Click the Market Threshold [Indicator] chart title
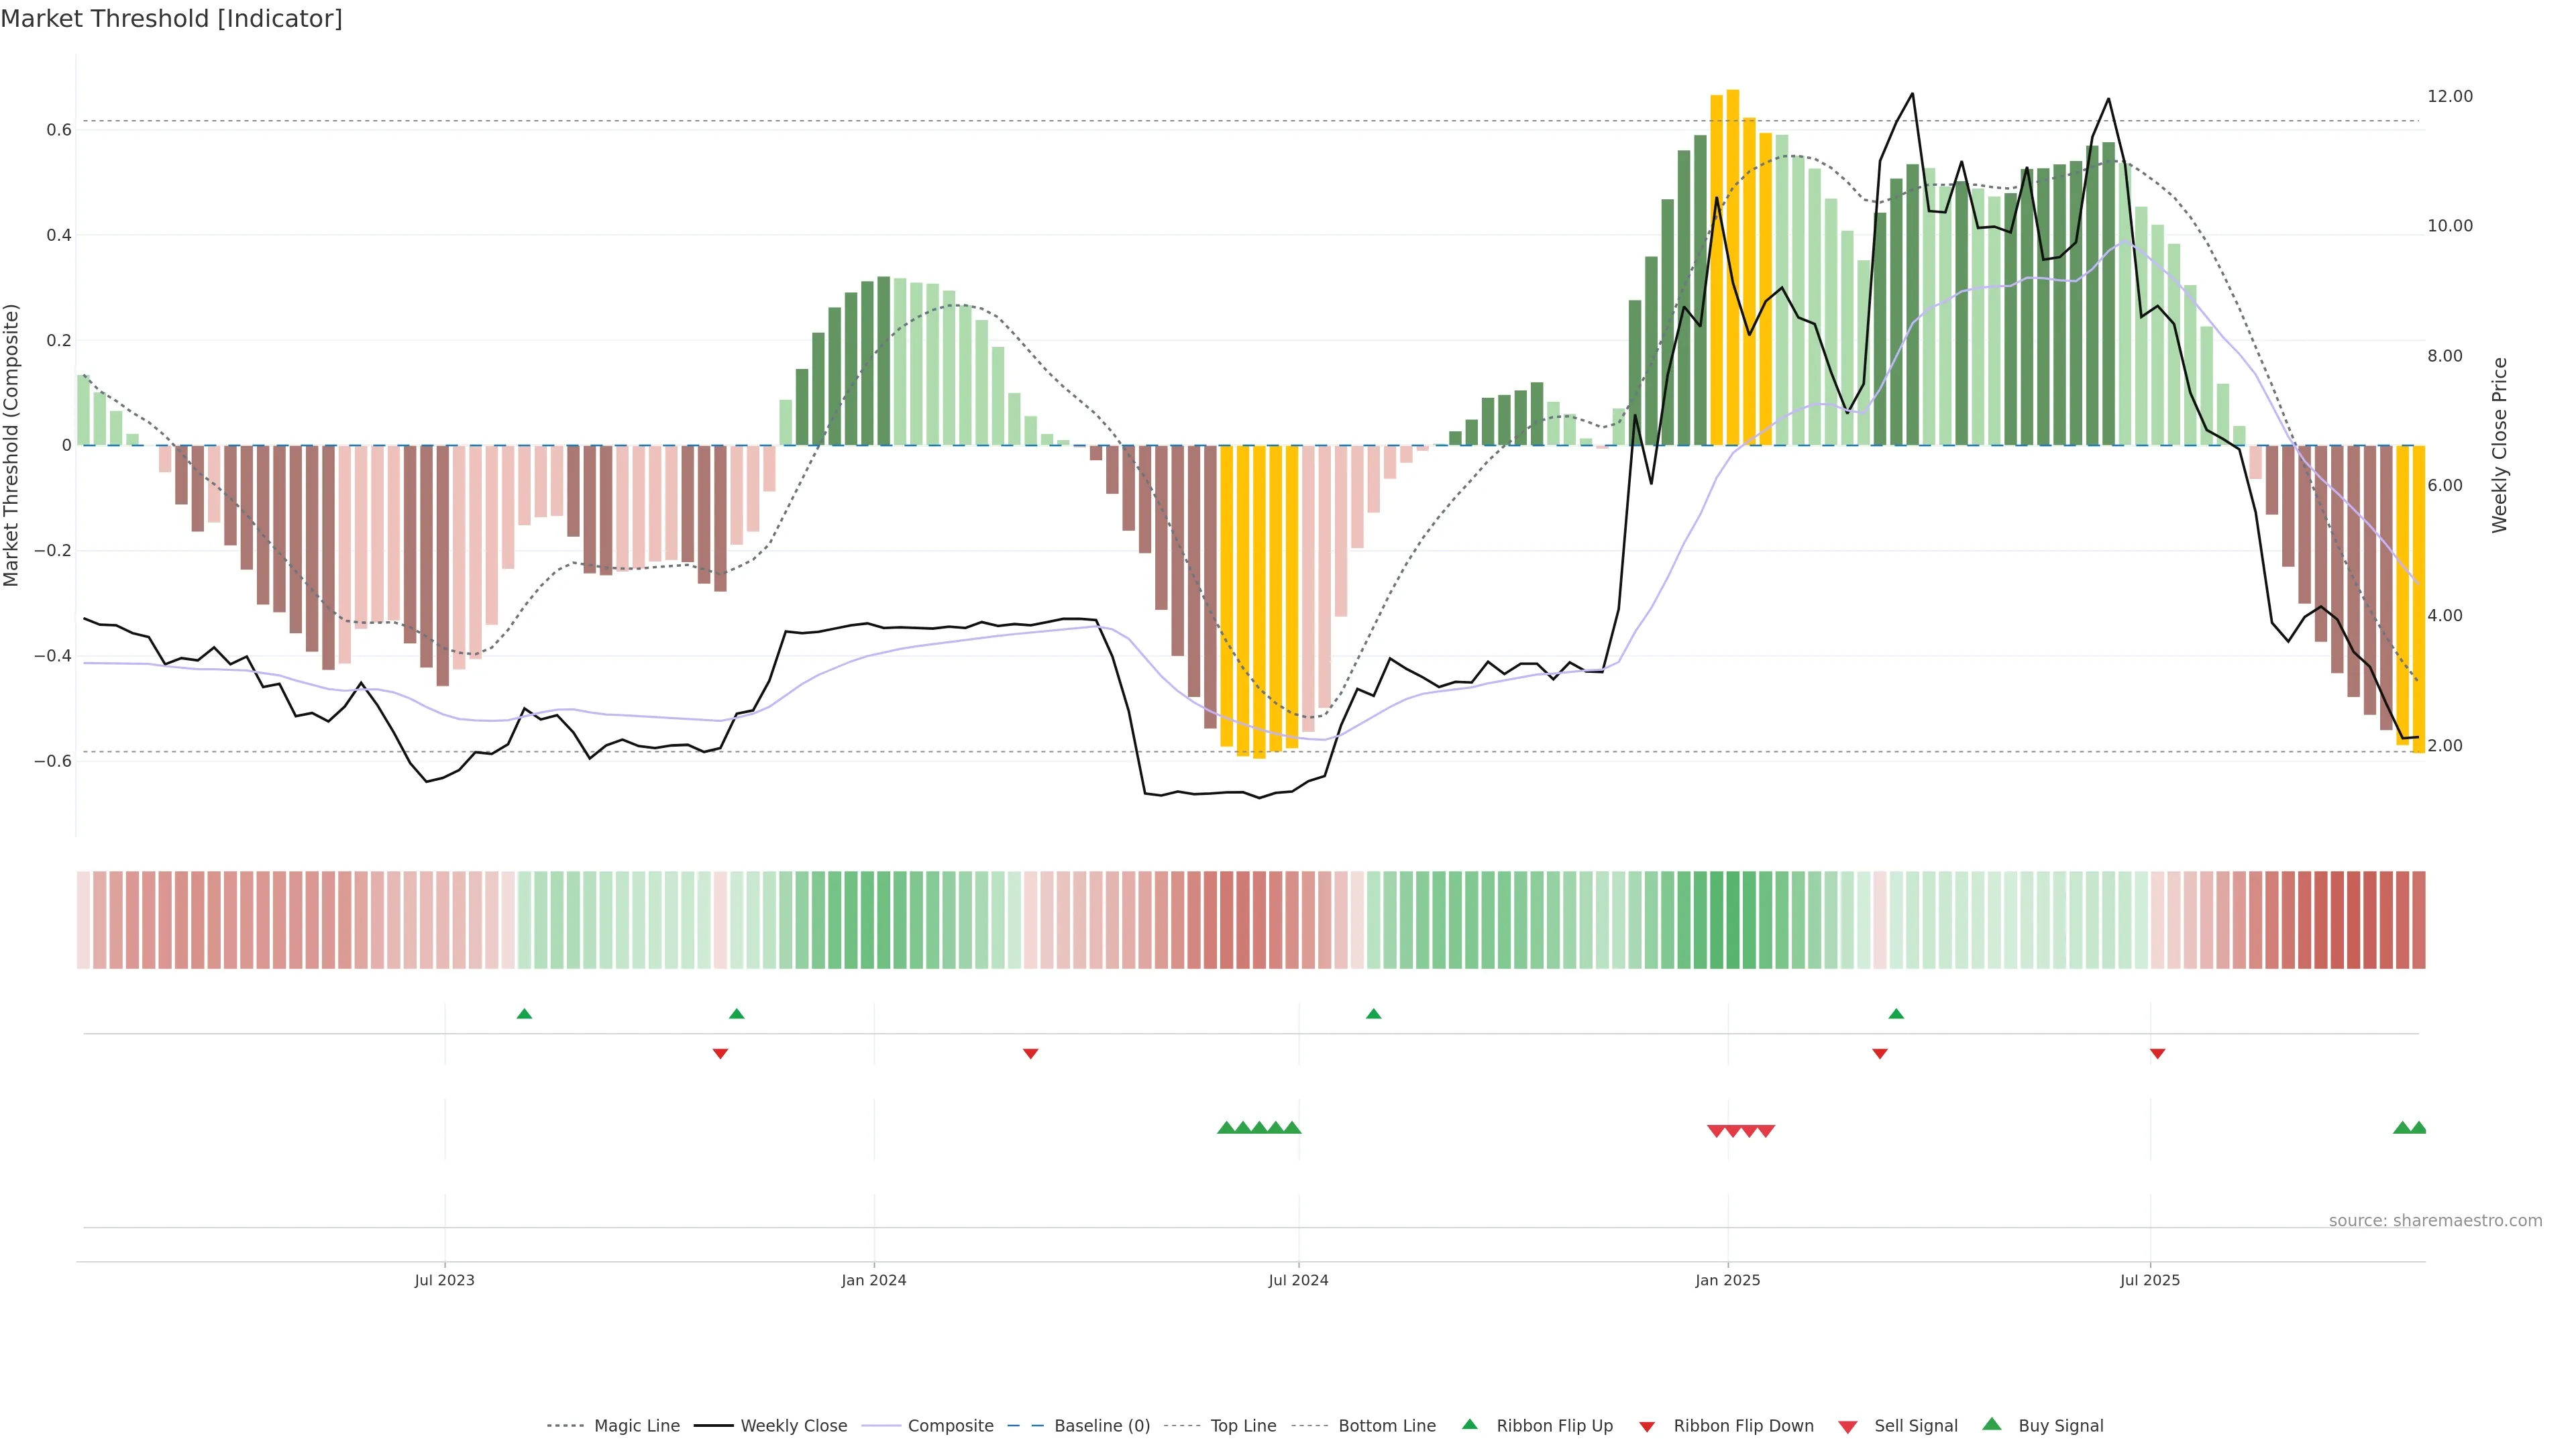Image resolution: width=2576 pixels, height=1449 pixels. click(171, 19)
